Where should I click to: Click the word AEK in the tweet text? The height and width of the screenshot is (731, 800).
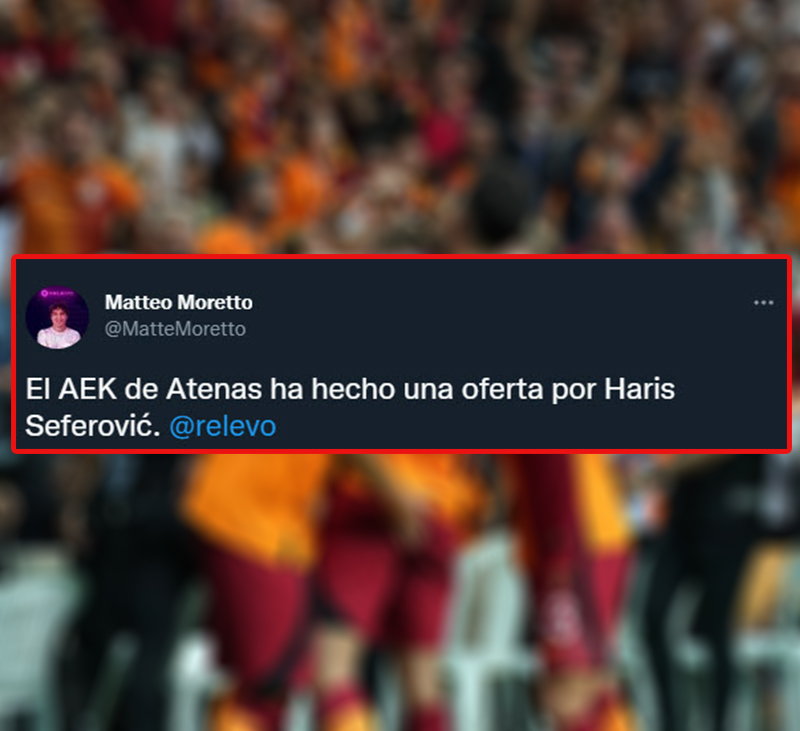point(88,389)
